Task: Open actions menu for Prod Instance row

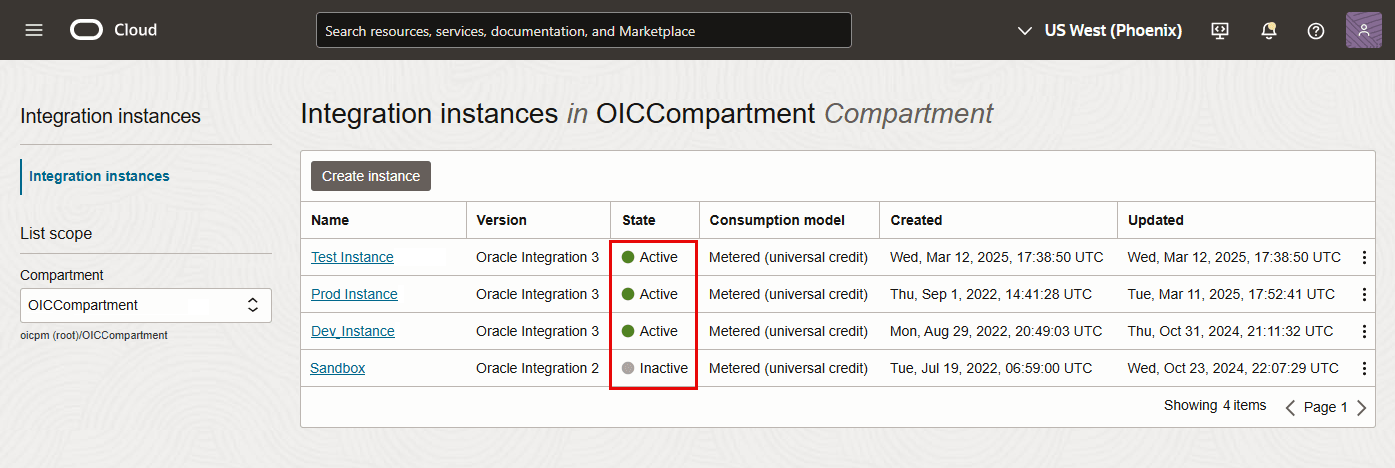Action: point(1364,294)
